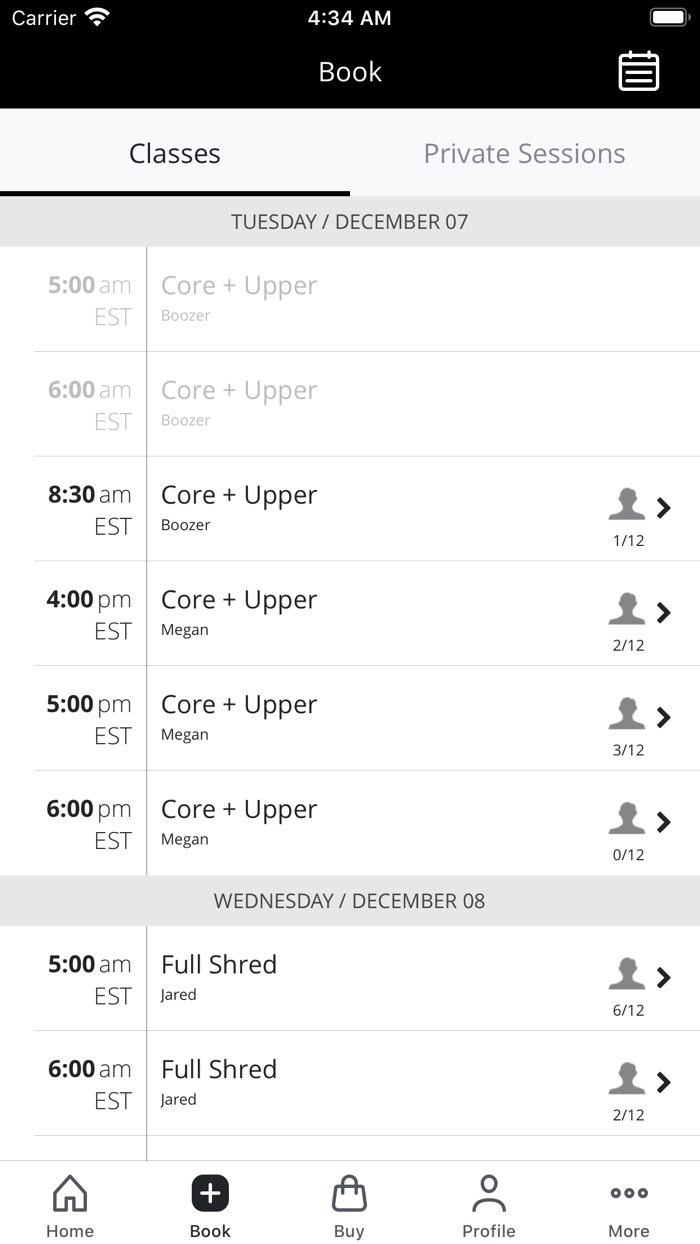Tap attendee icon showing 6/12 spots
The image size is (700, 1244).
627,975
